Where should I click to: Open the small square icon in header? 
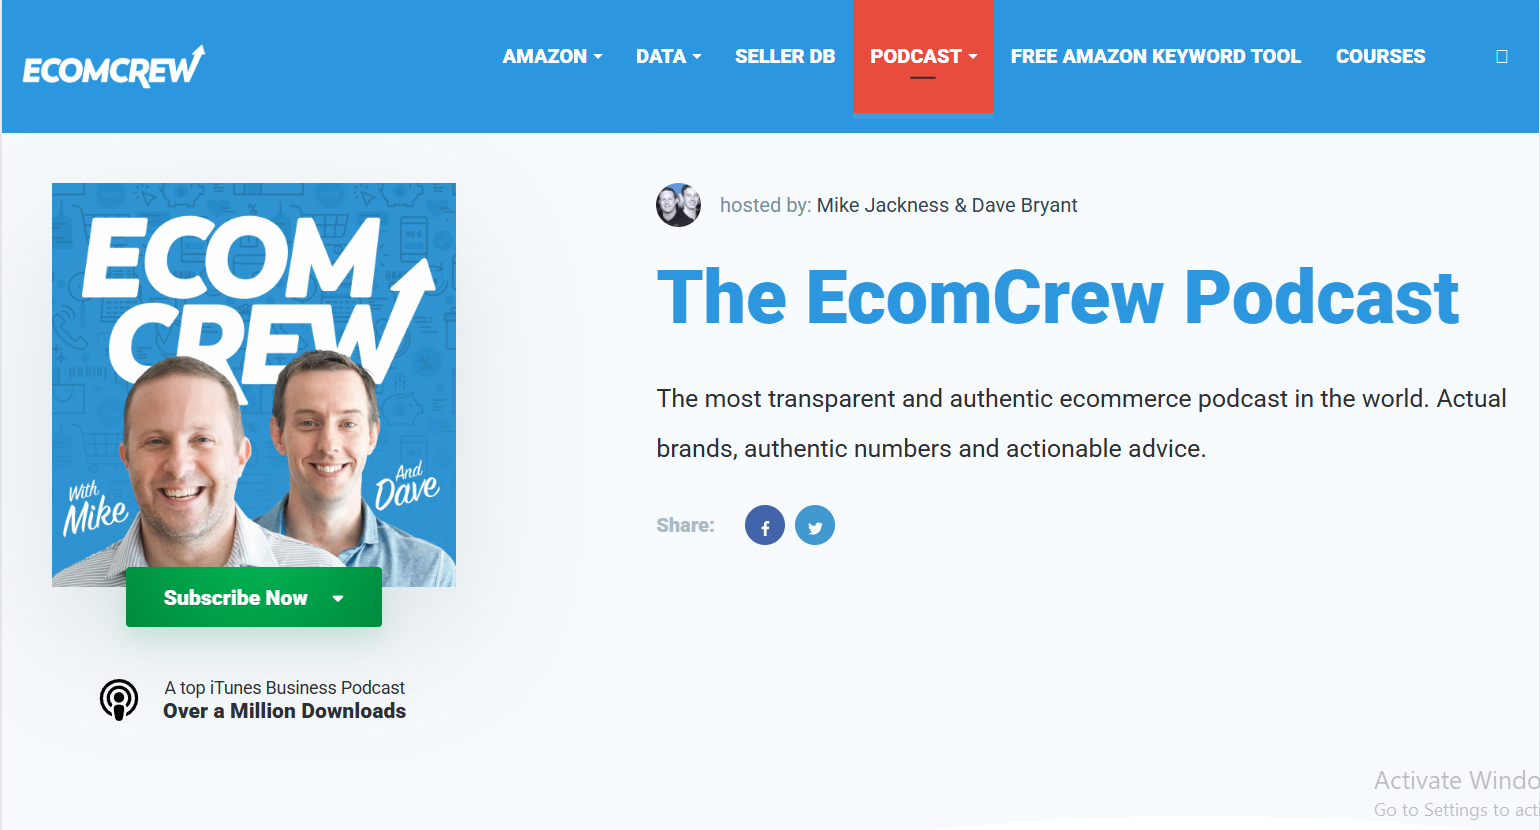click(x=1501, y=57)
